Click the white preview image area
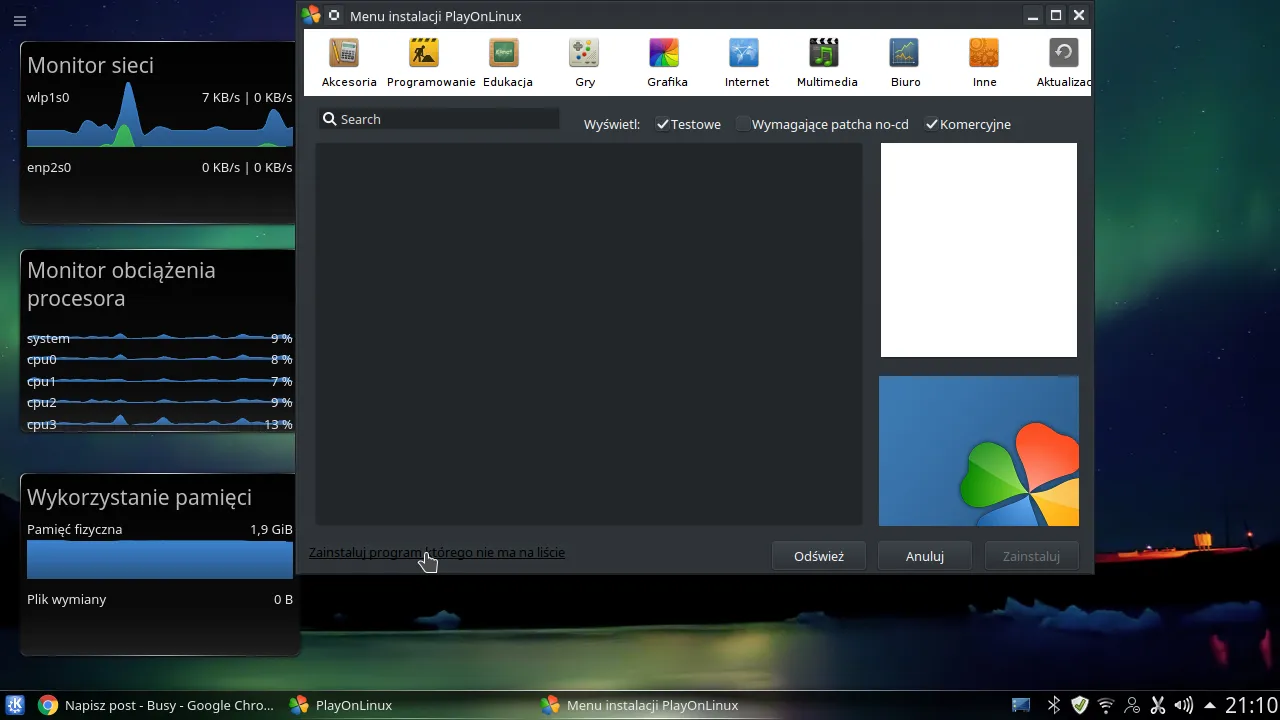This screenshot has width=1280, height=720. [979, 250]
